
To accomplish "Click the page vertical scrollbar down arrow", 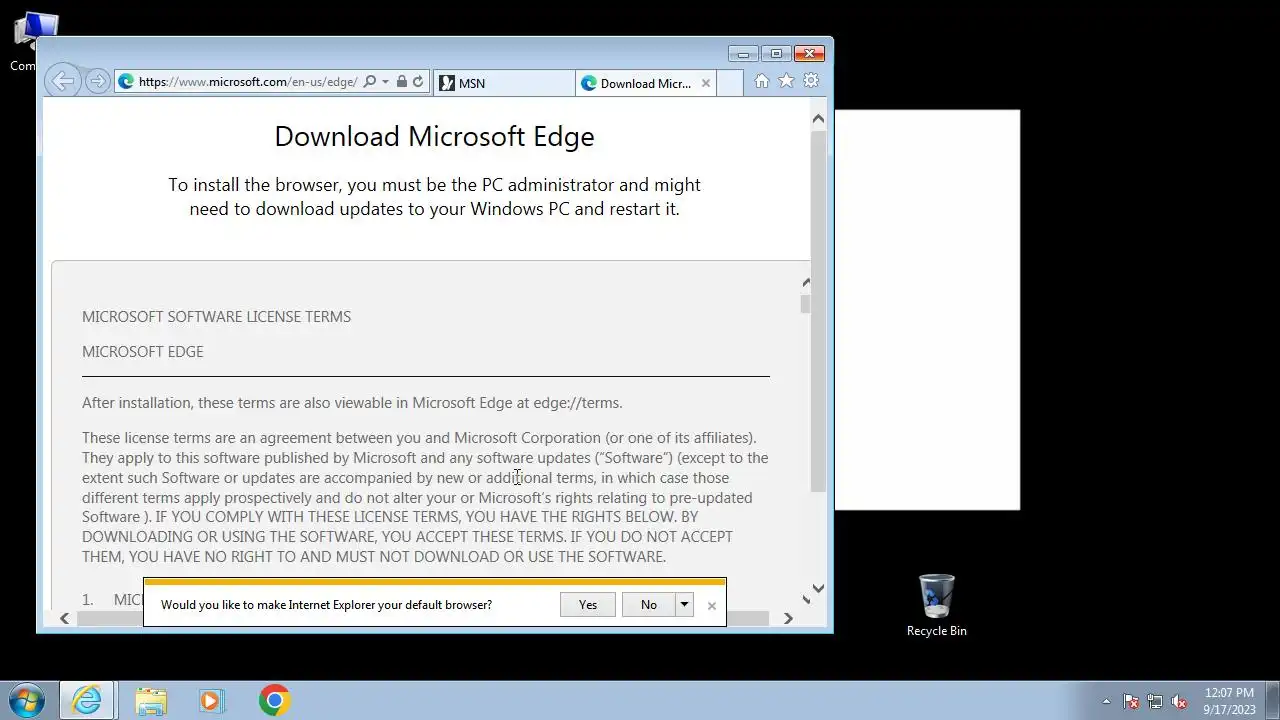I will point(818,588).
